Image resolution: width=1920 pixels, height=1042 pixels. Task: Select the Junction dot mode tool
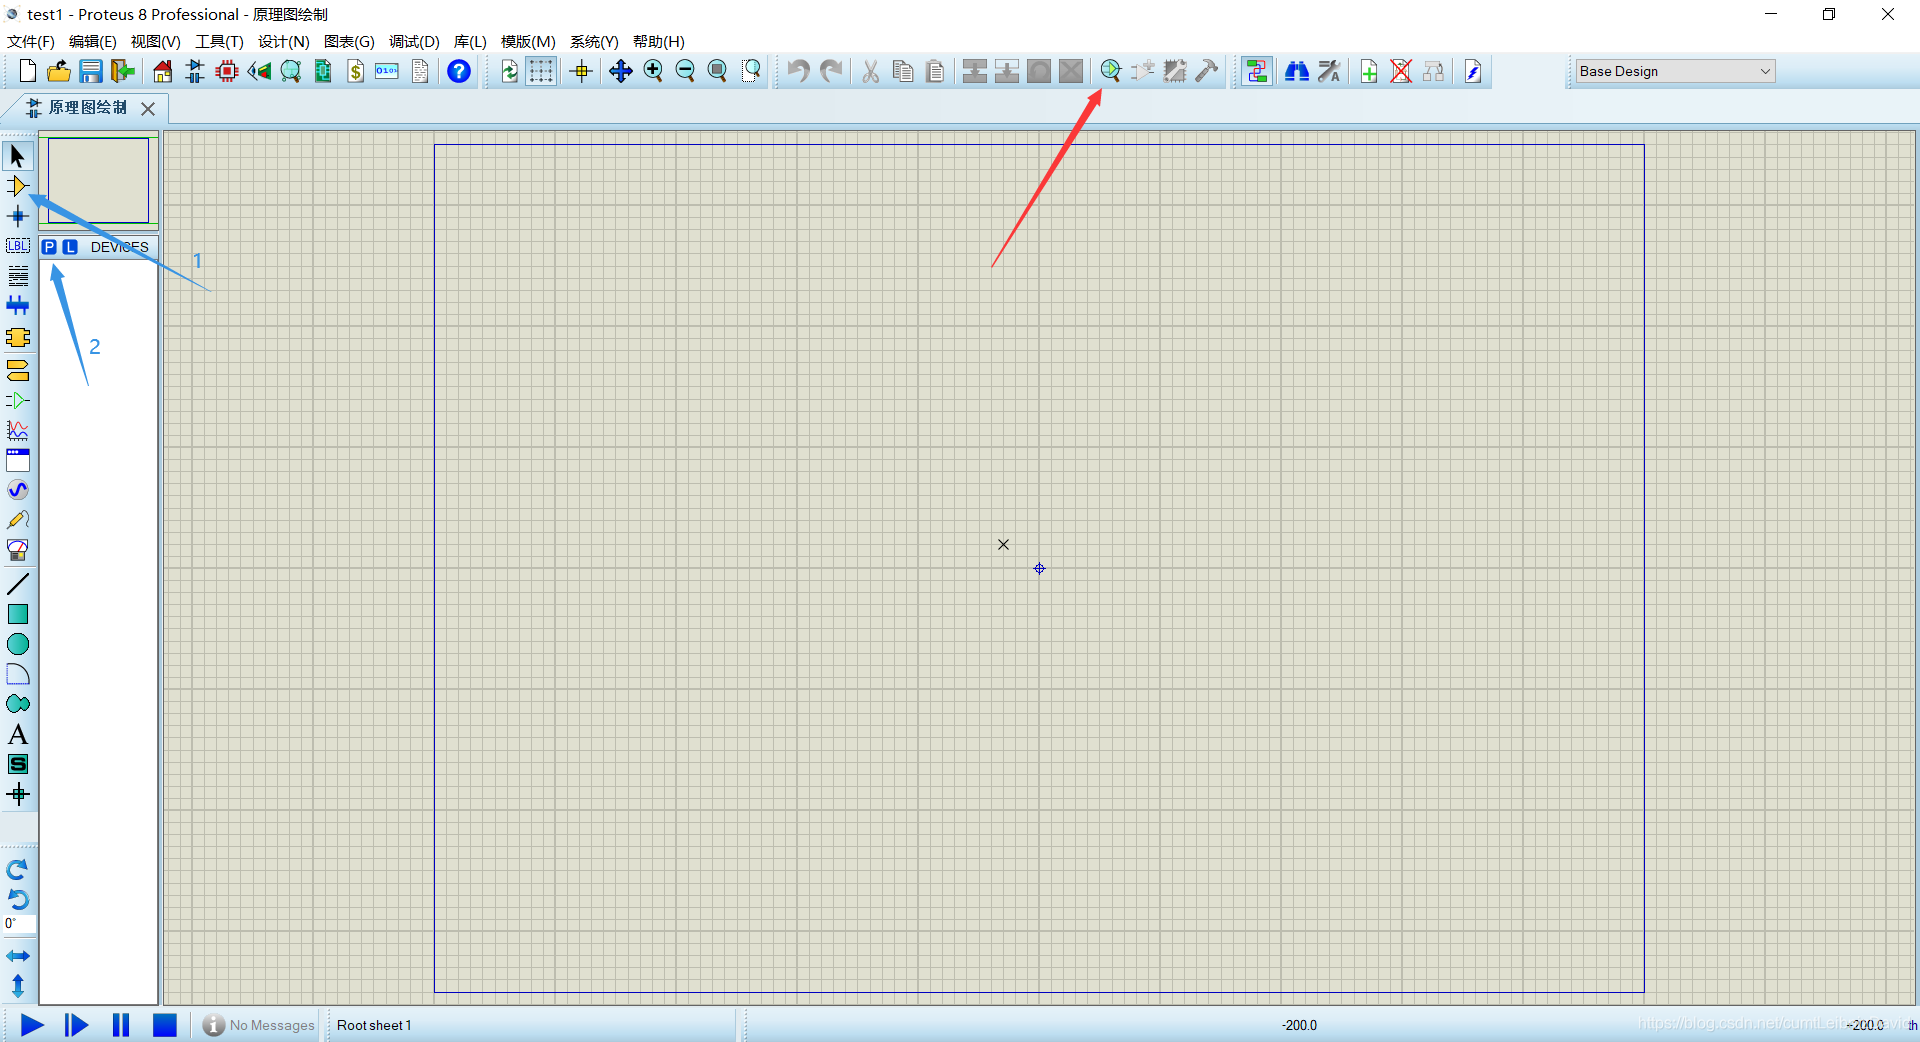point(18,216)
